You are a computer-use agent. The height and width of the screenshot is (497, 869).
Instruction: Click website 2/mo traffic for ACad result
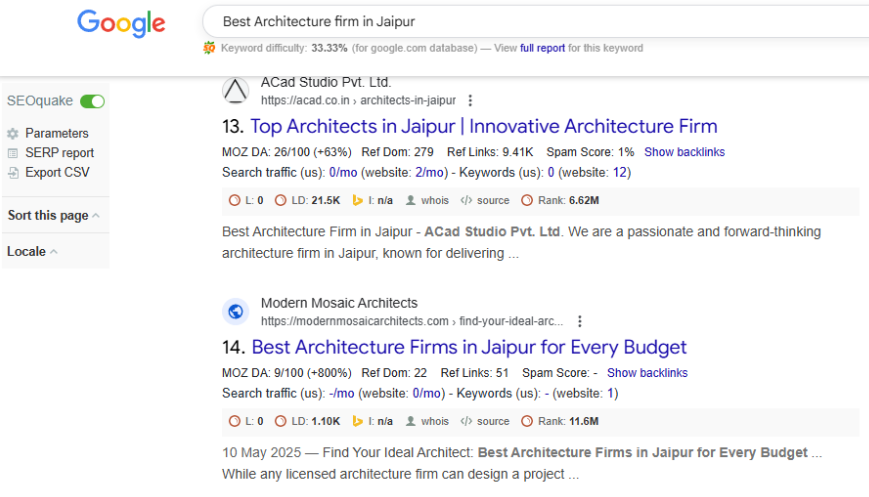[430, 172]
